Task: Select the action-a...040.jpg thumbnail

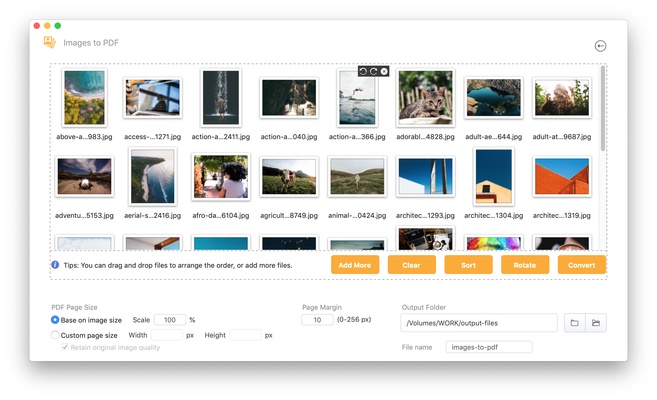Action: (289, 98)
